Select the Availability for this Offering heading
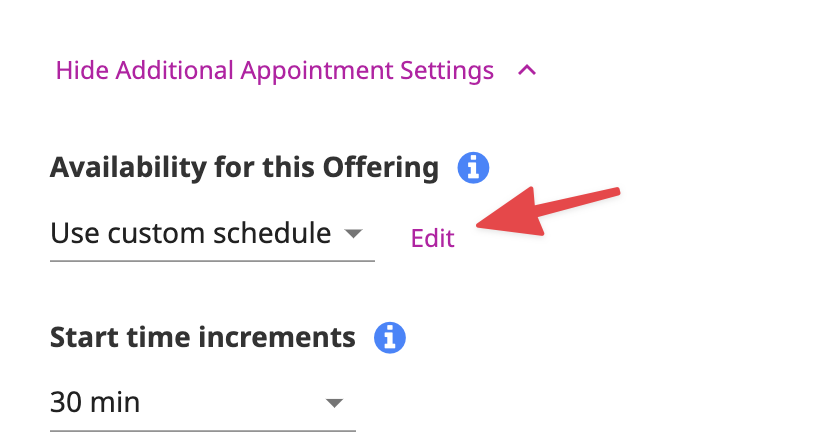Screen dimensions: 824x432 pyautogui.click(x=244, y=168)
